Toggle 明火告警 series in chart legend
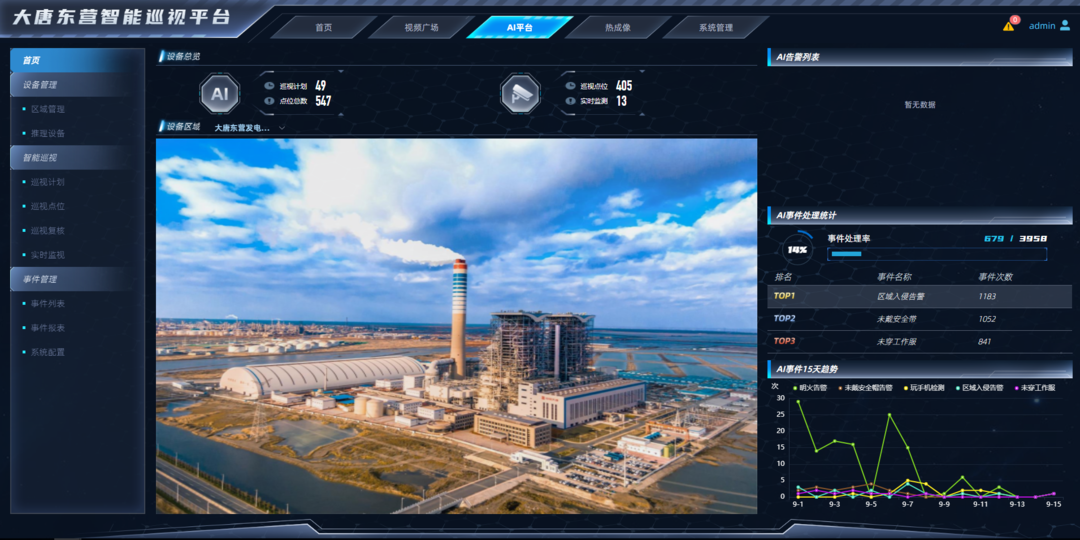 [x=815, y=387]
